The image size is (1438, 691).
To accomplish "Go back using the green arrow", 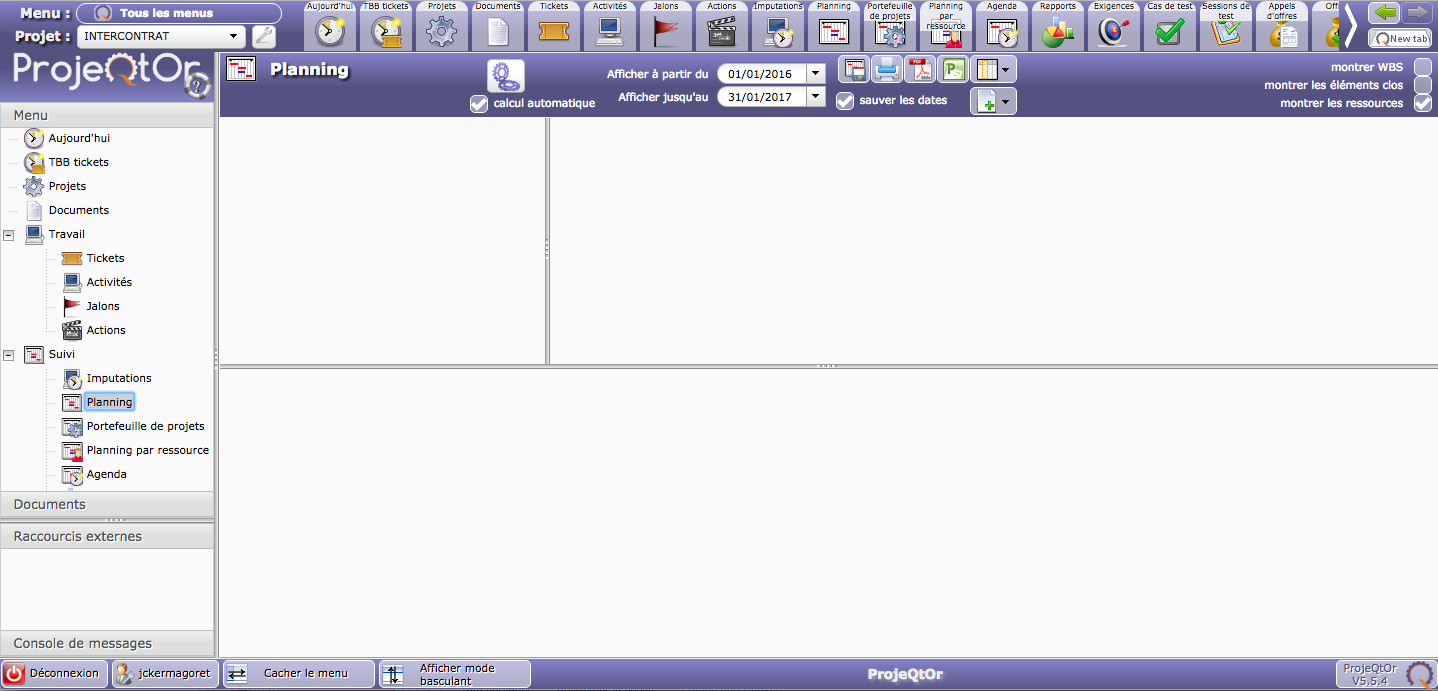I will 1385,13.
